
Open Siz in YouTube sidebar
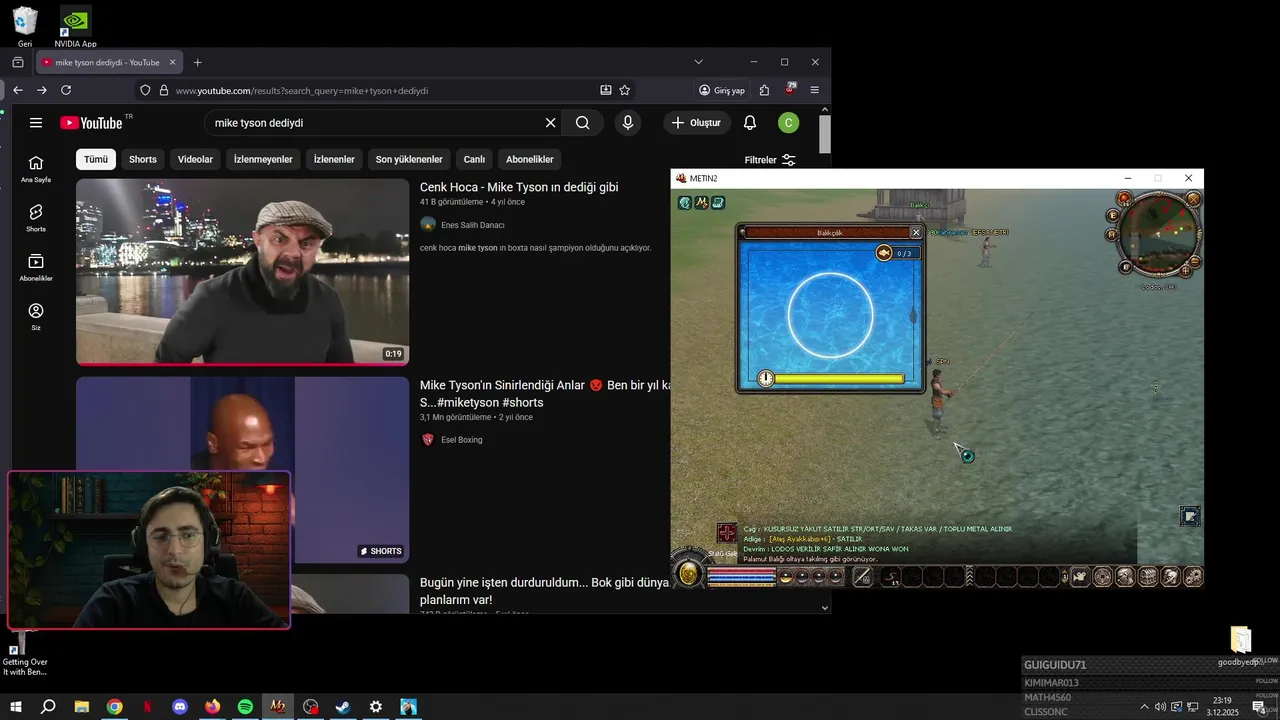click(x=36, y=316)
